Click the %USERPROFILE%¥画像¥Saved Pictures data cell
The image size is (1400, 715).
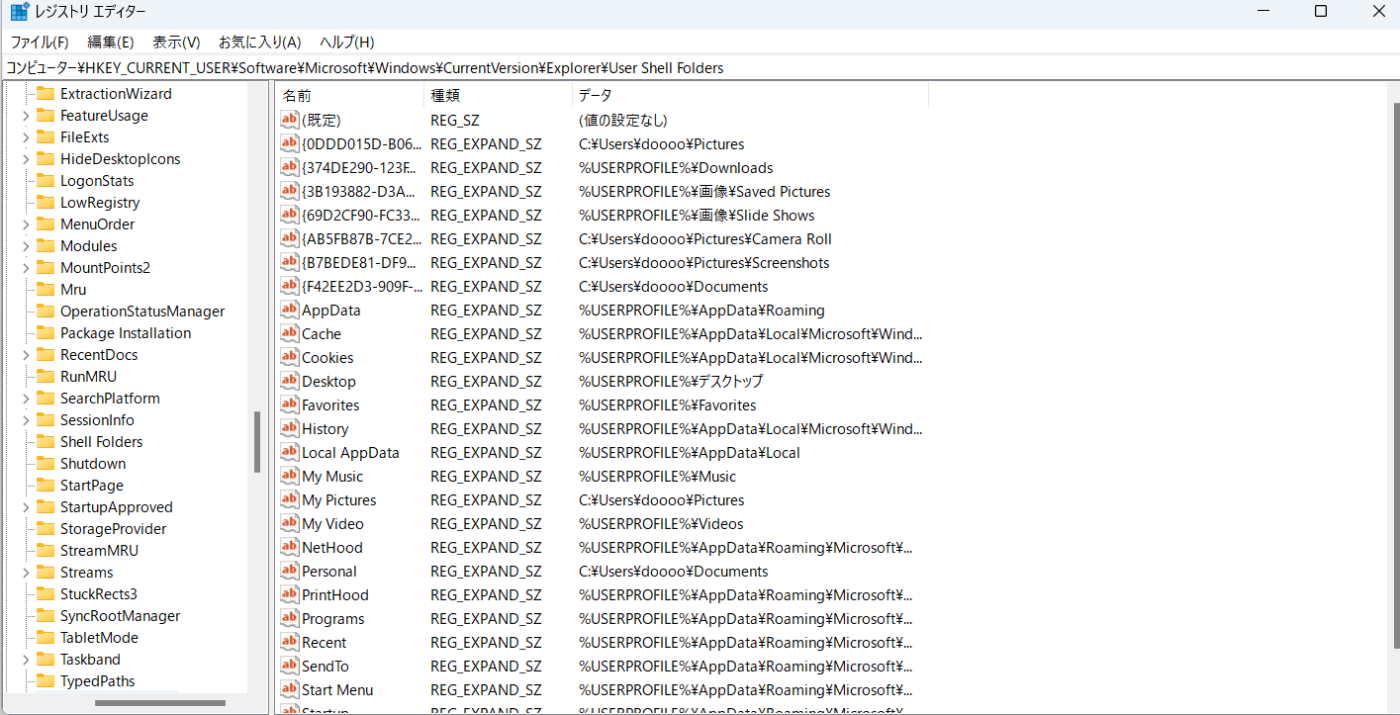click(704, 191)
